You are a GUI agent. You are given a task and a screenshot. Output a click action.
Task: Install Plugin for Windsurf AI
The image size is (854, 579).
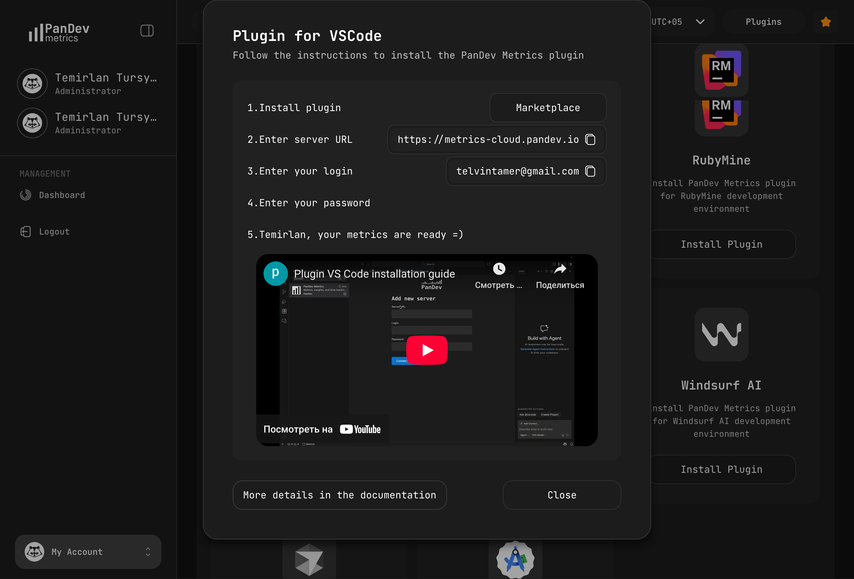click(x=721, y=470)
